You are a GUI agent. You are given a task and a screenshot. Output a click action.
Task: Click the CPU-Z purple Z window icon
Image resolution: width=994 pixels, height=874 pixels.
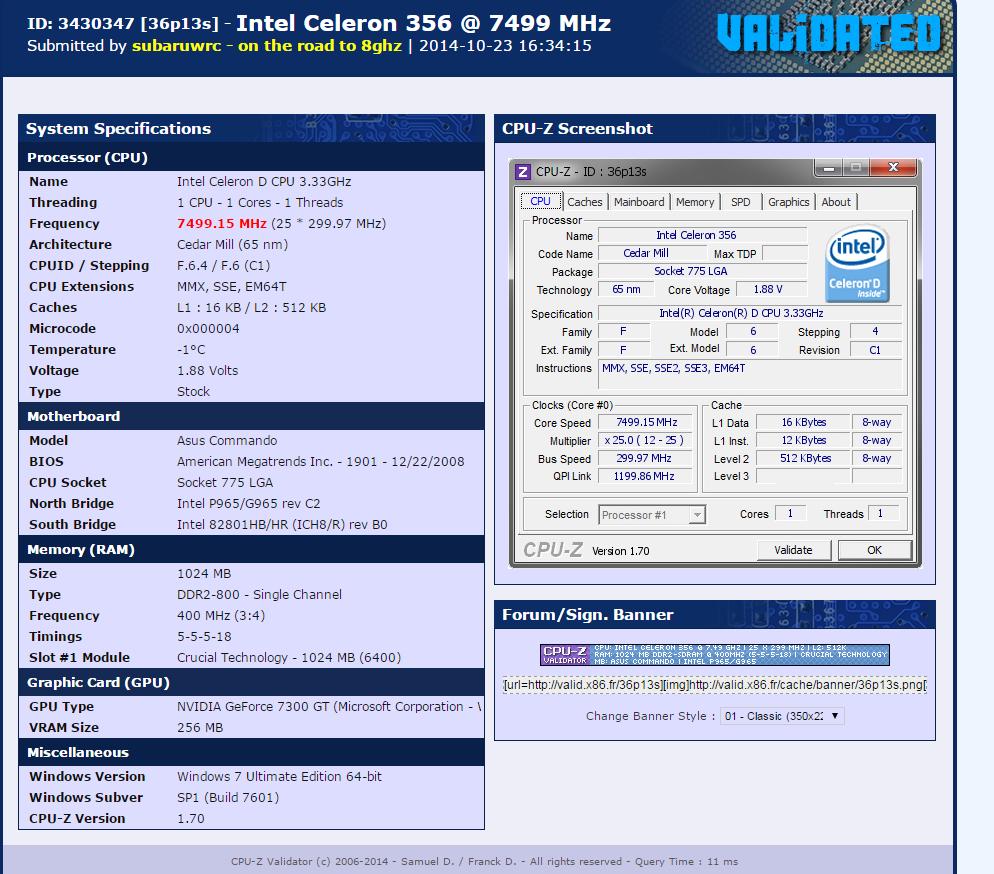[522, 172]
